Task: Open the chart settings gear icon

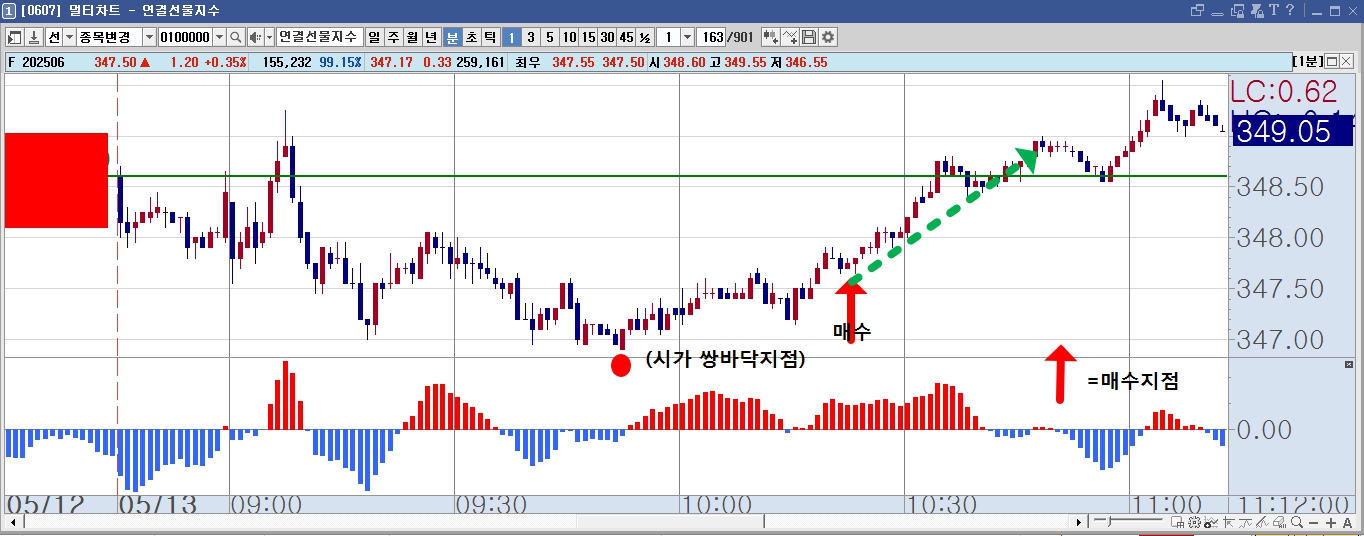Action: [x=828, y=37]
